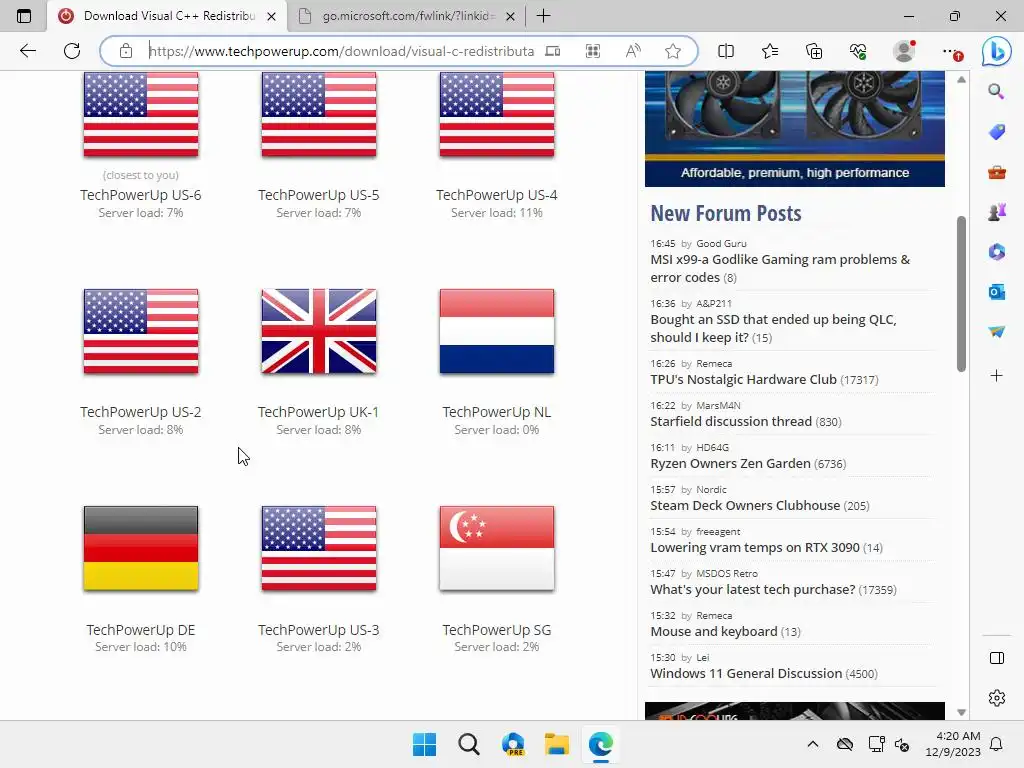Open Browser essentials heart icon
This screenshot has height=768, width=1024.
858,51
